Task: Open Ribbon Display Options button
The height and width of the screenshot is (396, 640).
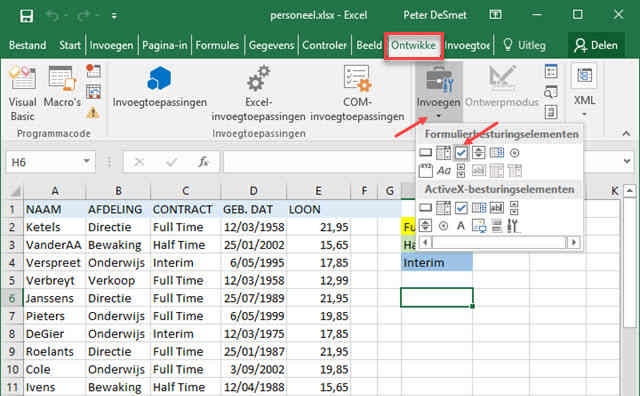Action: pos(496,15)
